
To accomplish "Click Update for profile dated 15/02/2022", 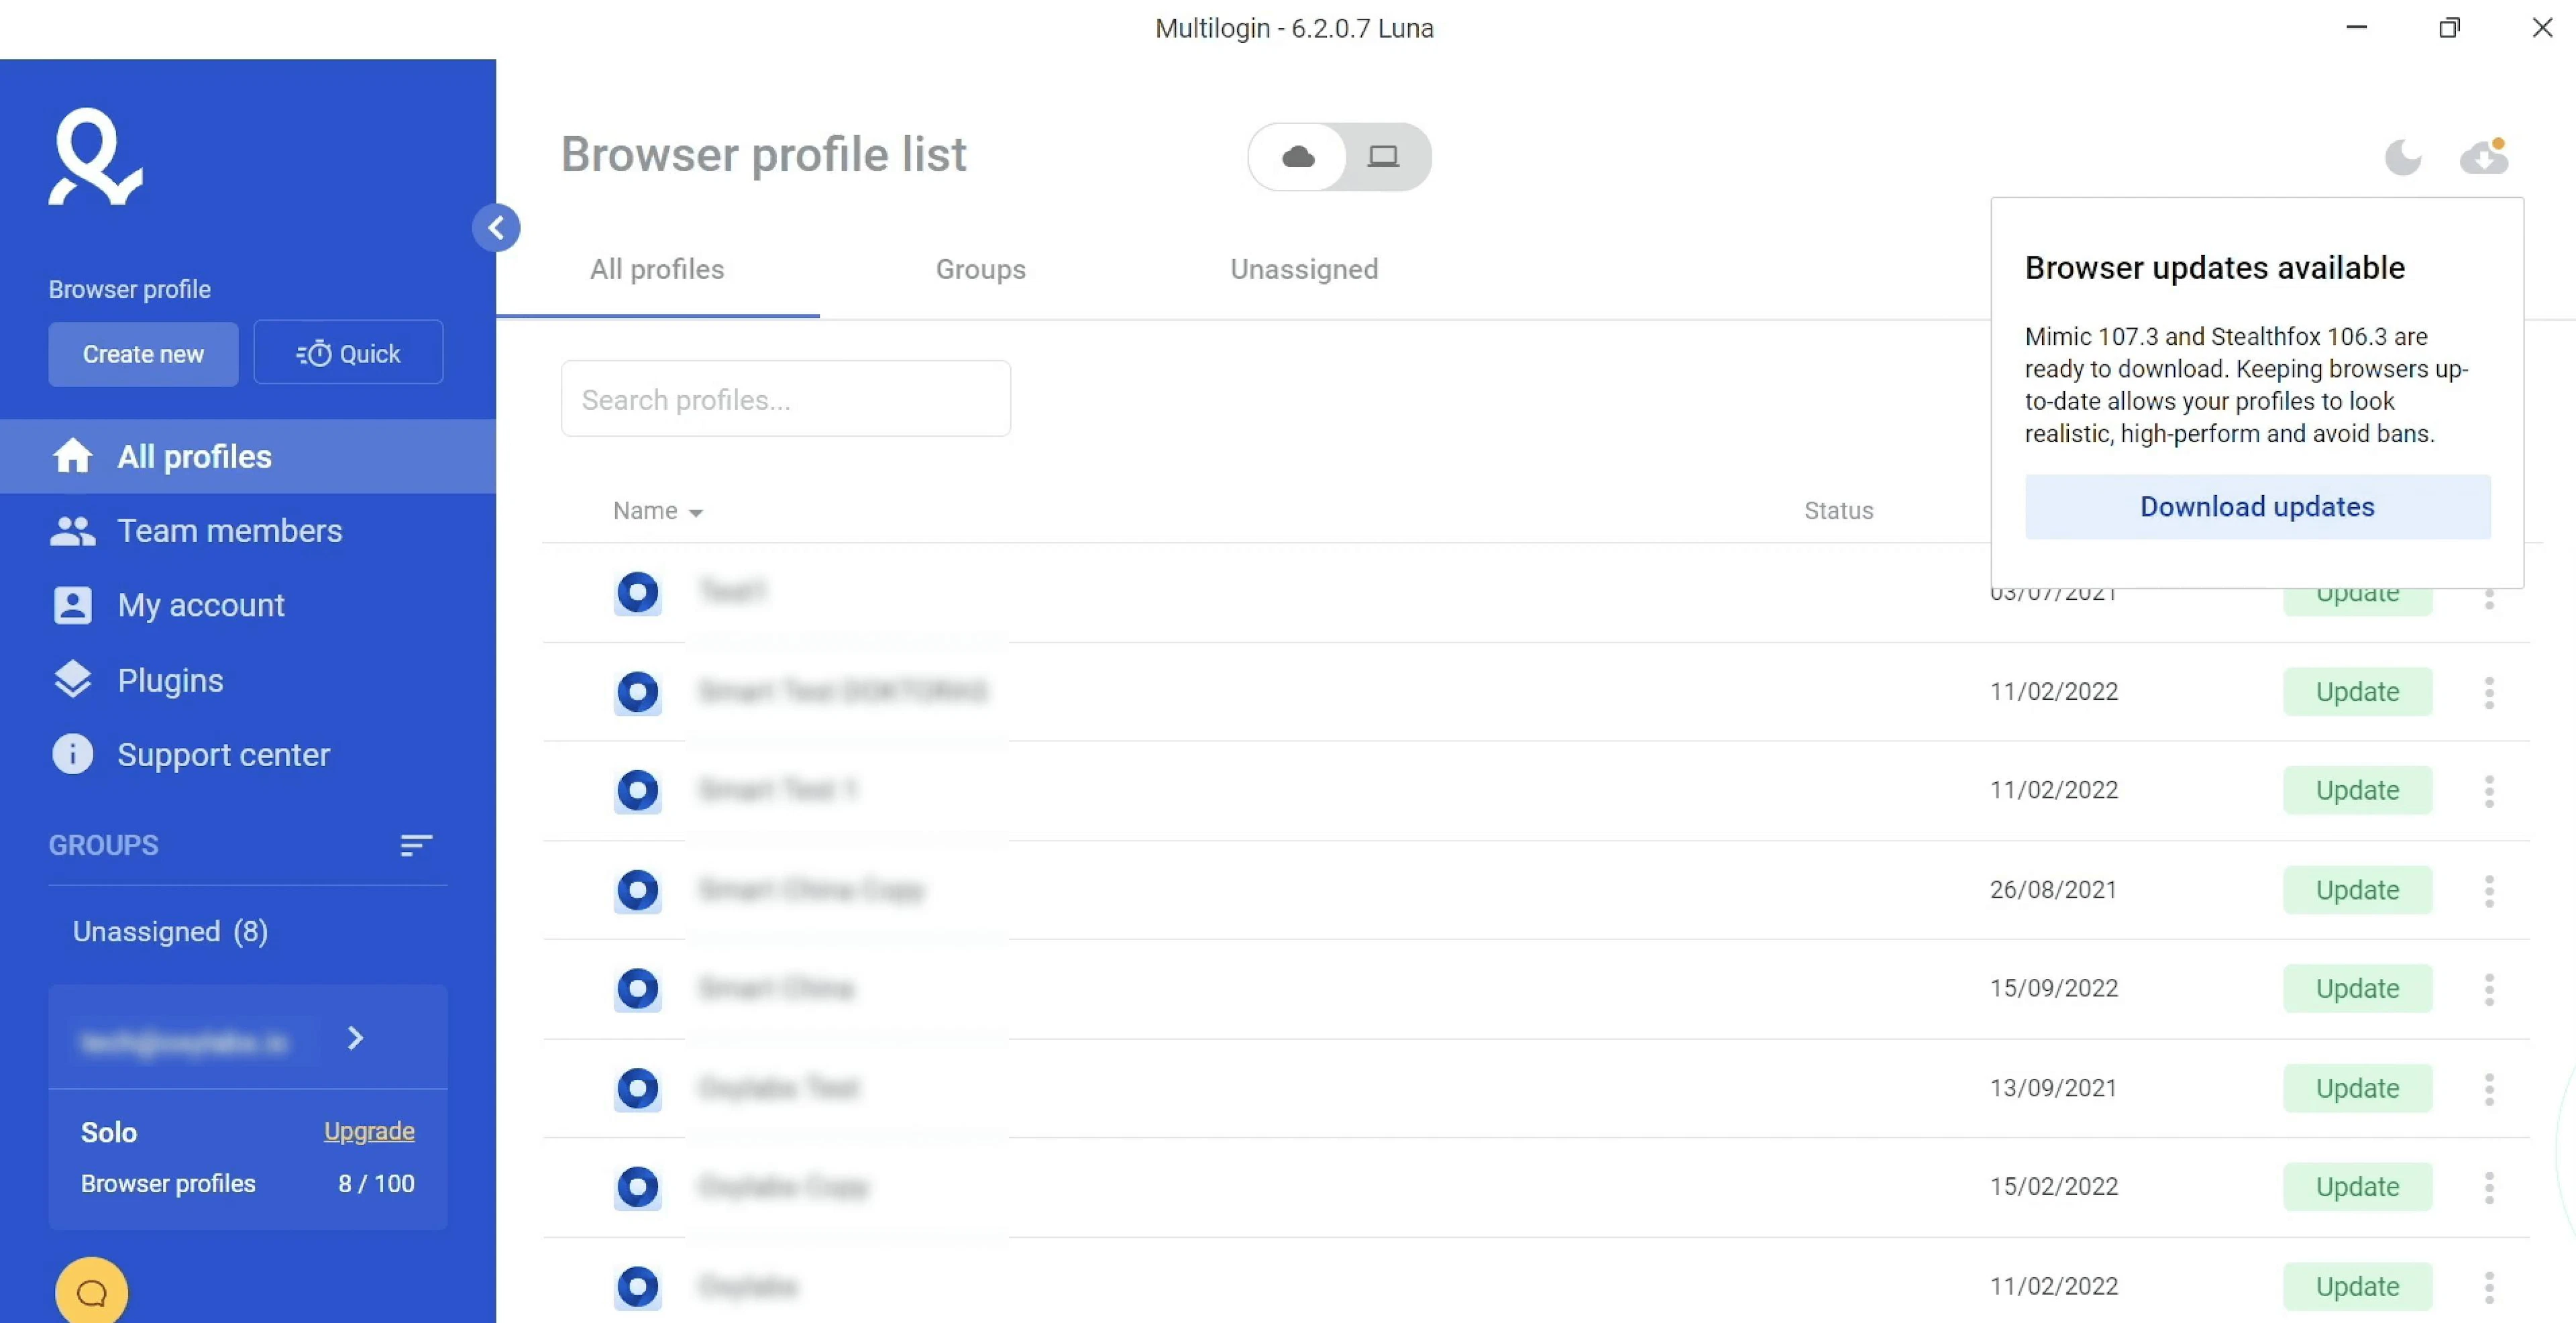I will point(2357,1187).
